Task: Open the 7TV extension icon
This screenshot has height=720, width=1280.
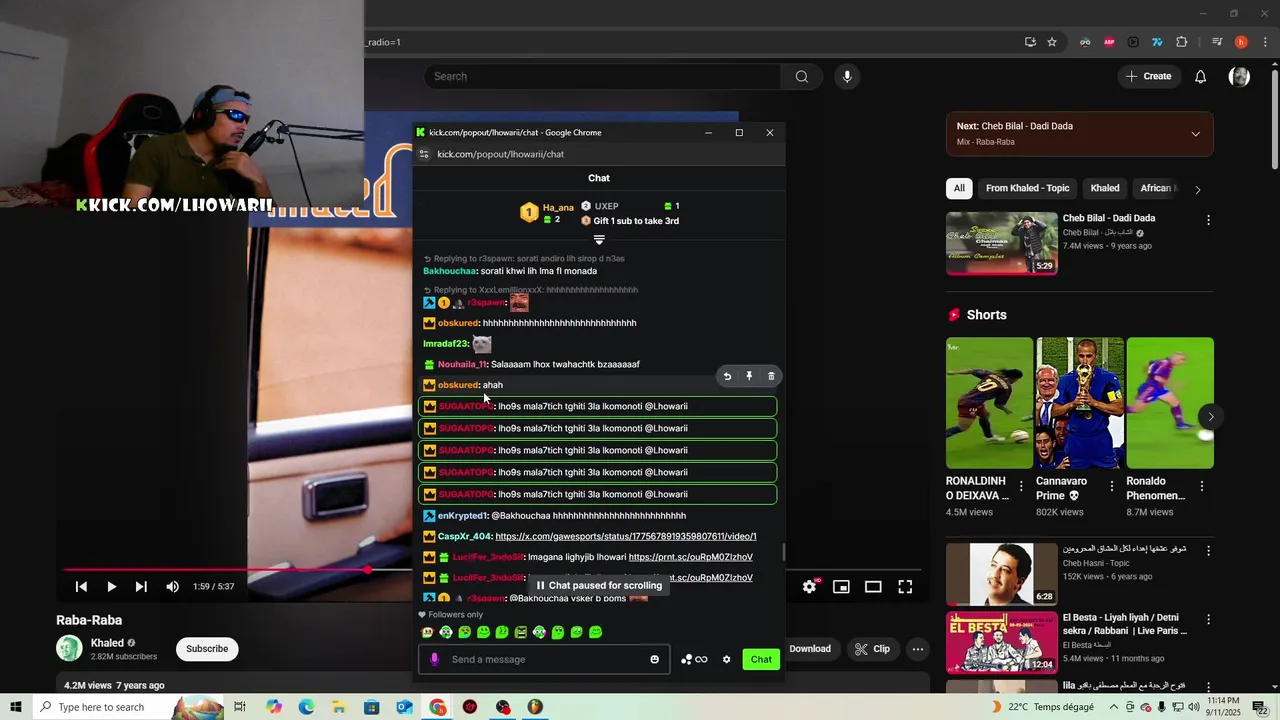Action: (x=1157, y=42)
